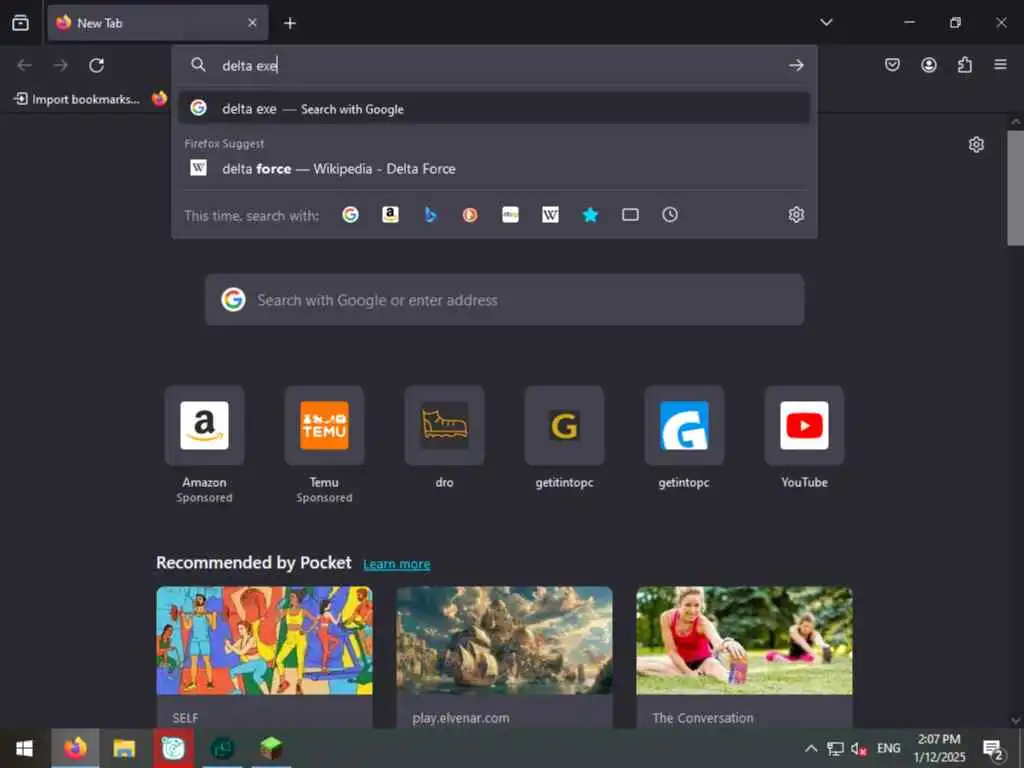Open a new tab with plus button
Image resolution: width=1024 pixels, height=768 pixels.
click(290, 23)
